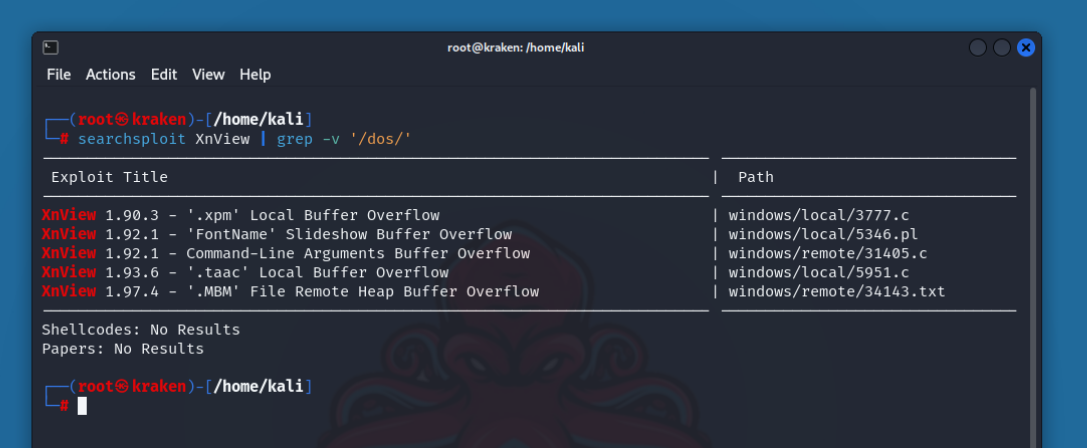
Task: Click the windows/local/5346.pl path
Action: coord(822,234)
